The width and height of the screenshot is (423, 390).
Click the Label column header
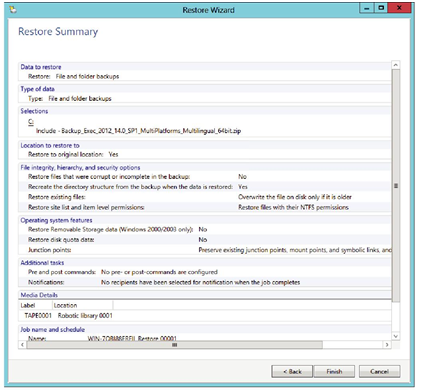(36, 305)
